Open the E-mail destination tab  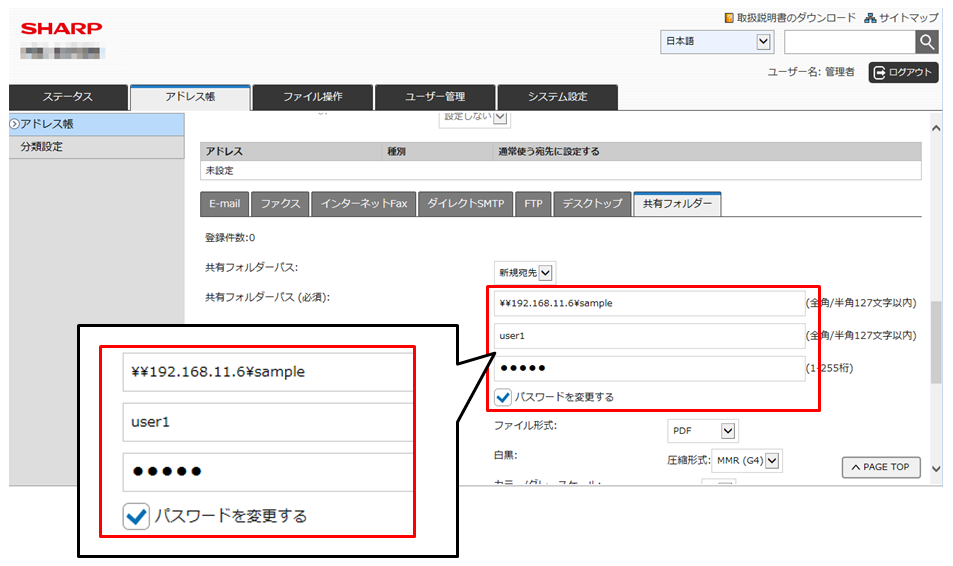[224, 204]
